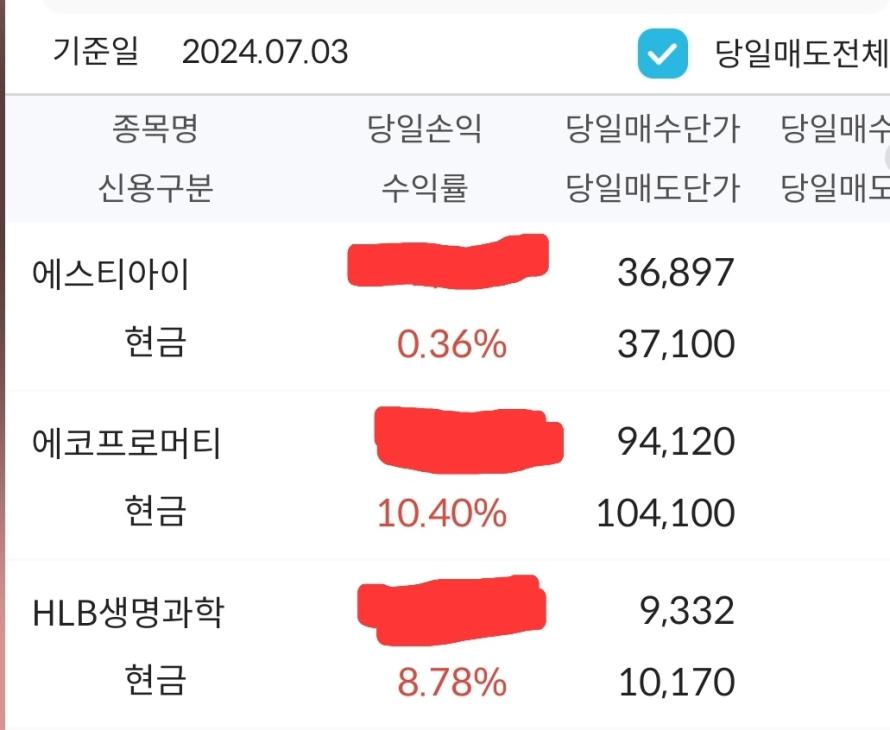Click the 104,100 sell price value
Screen dimensions: 890x730
665,514
